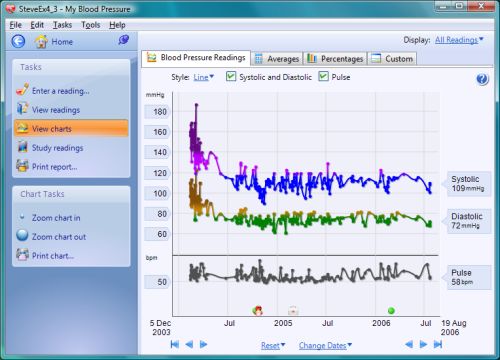Viewport: 500px width, 360px height.
Task: Click the 50 bpm axis value
Action: pos(157,282)
